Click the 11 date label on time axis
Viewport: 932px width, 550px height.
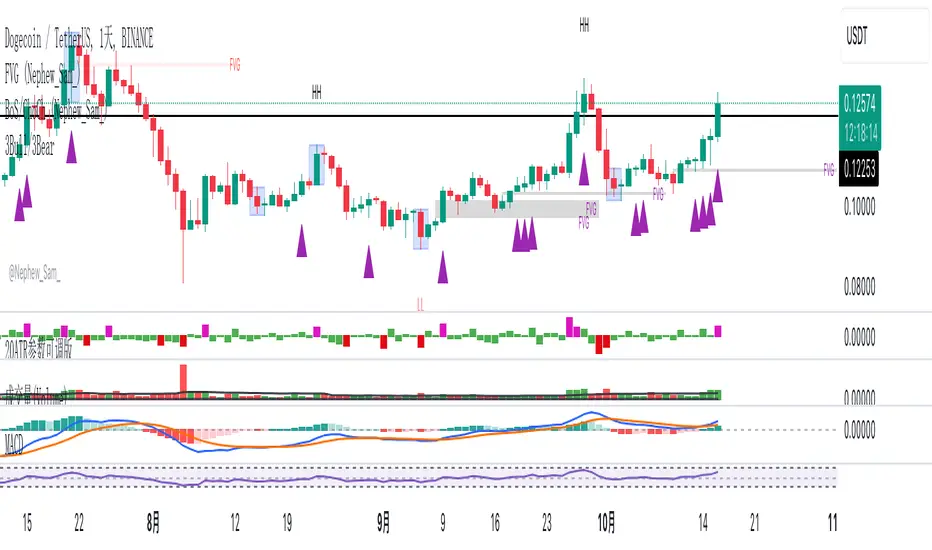point(832,523)
